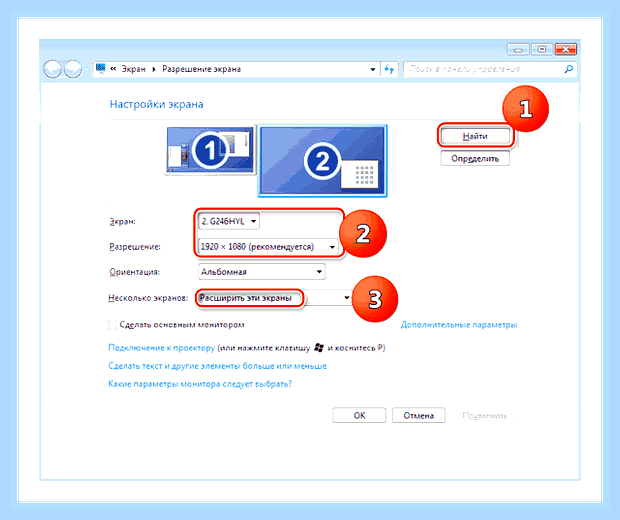
Task: Click the control panel icon in address bar
Action: (100, 68)
